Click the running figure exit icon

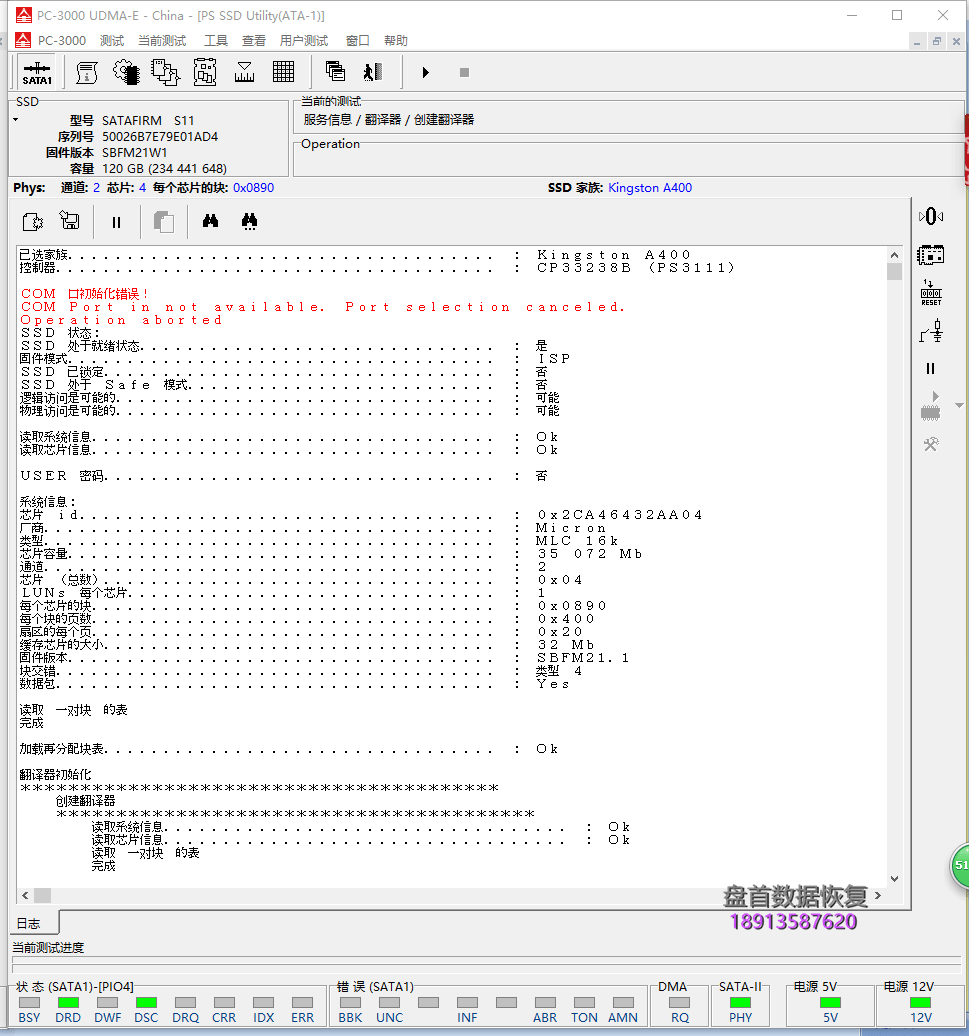coord(373,72)
